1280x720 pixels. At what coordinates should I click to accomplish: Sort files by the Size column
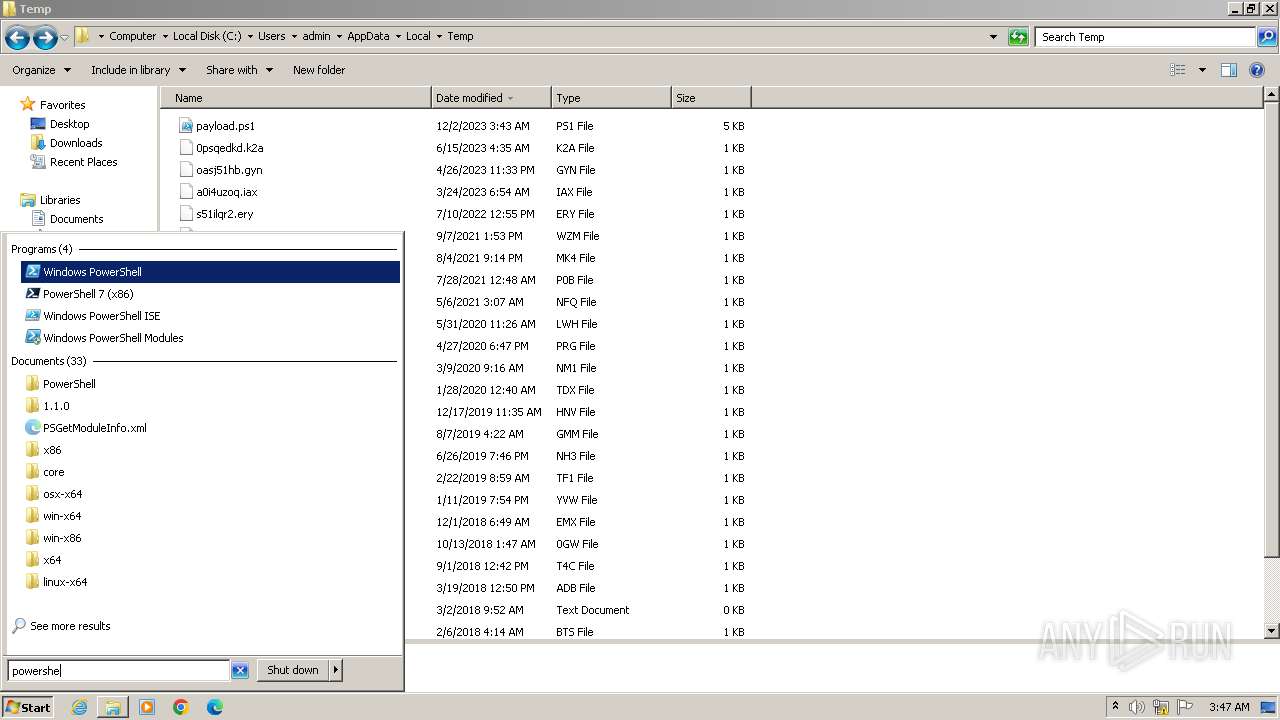click(x=711, y=98)
